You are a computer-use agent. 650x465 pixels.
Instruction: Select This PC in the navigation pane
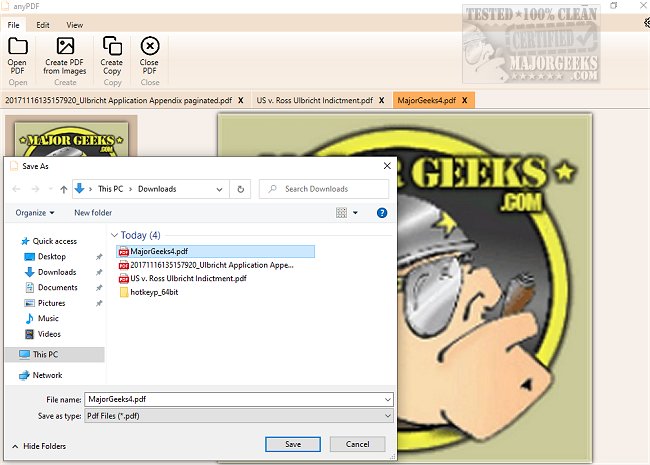tap(54, 354)
